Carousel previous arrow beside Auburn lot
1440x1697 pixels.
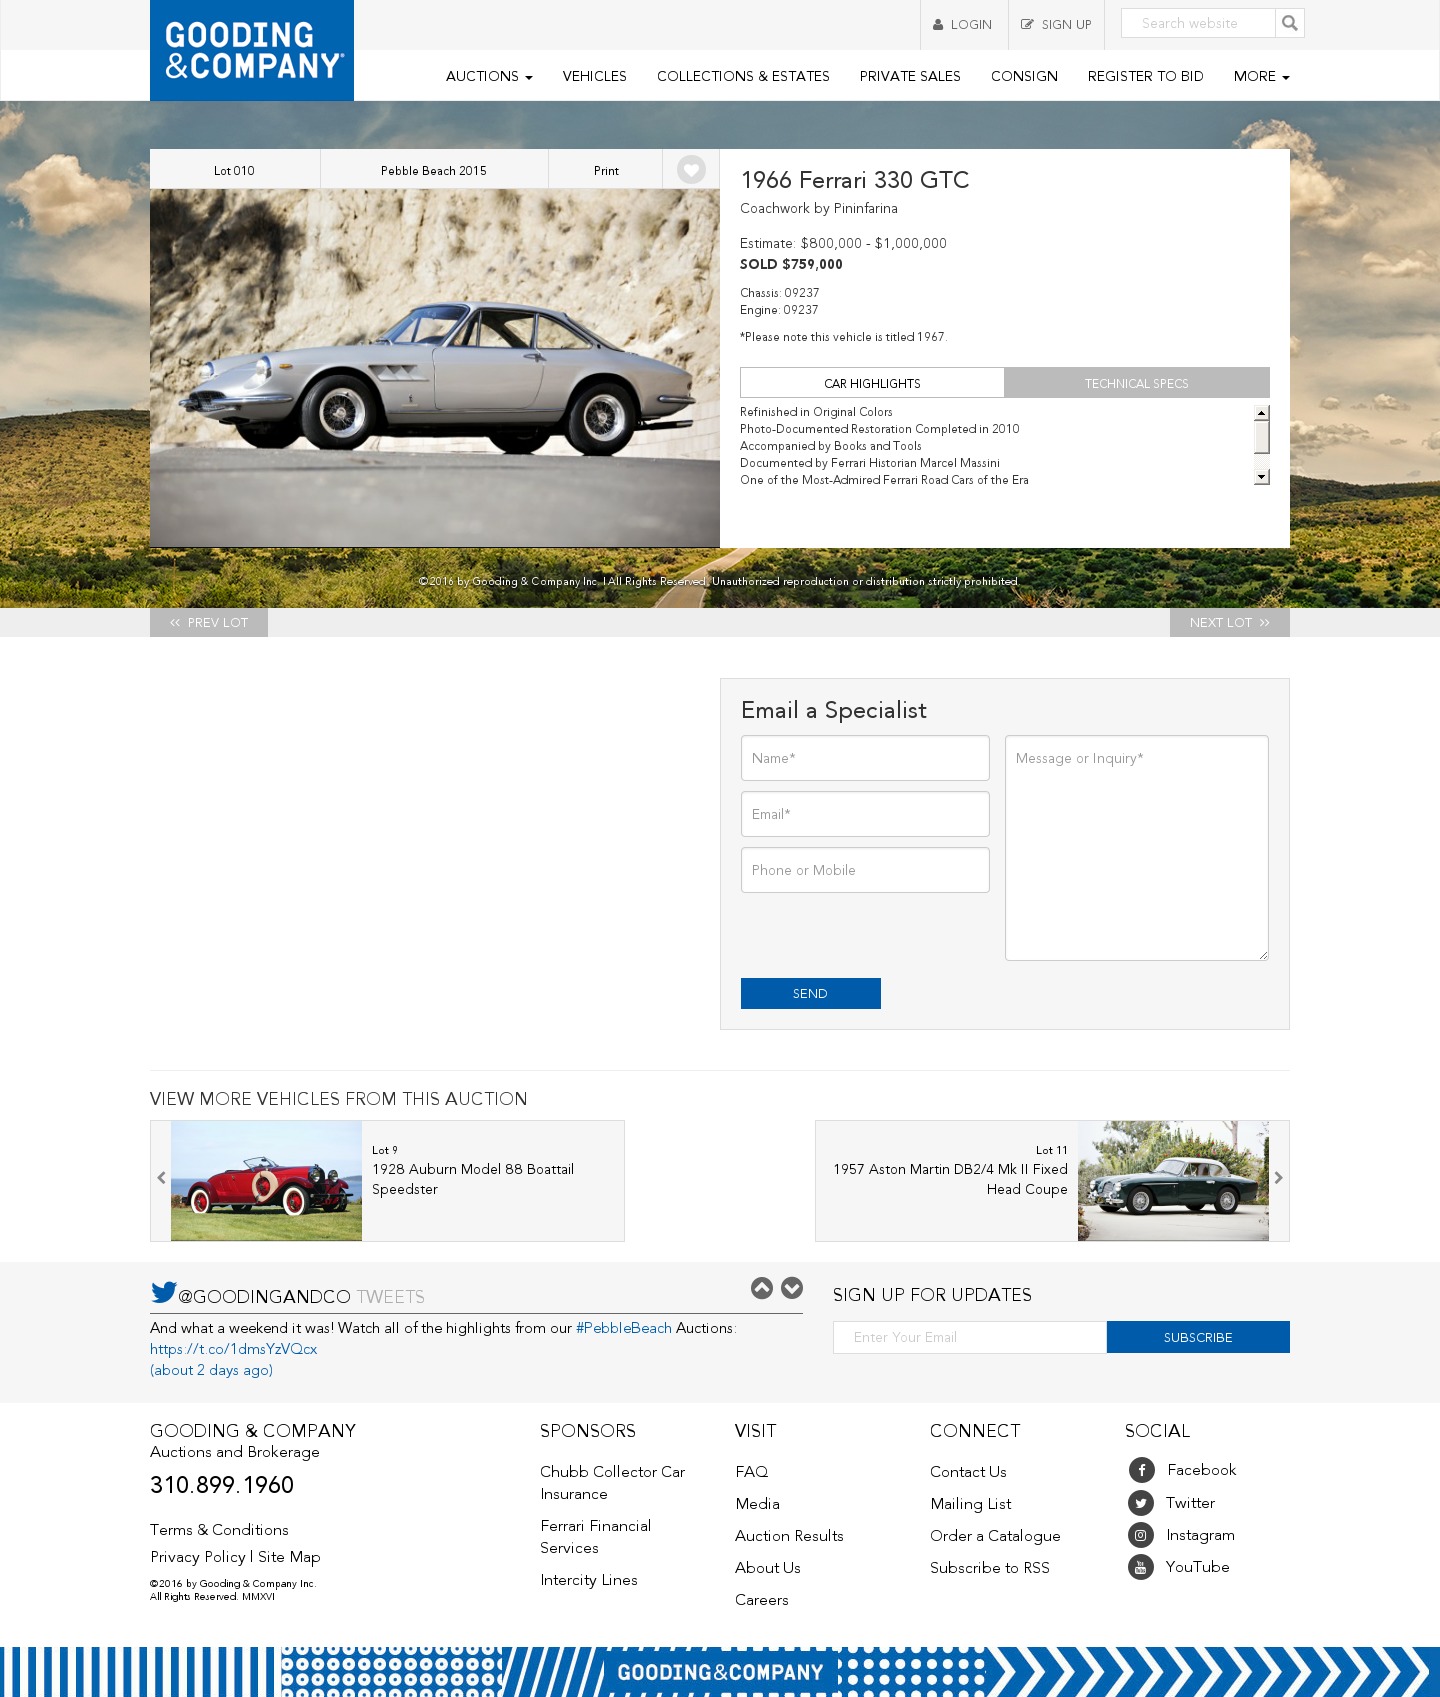161,1178
